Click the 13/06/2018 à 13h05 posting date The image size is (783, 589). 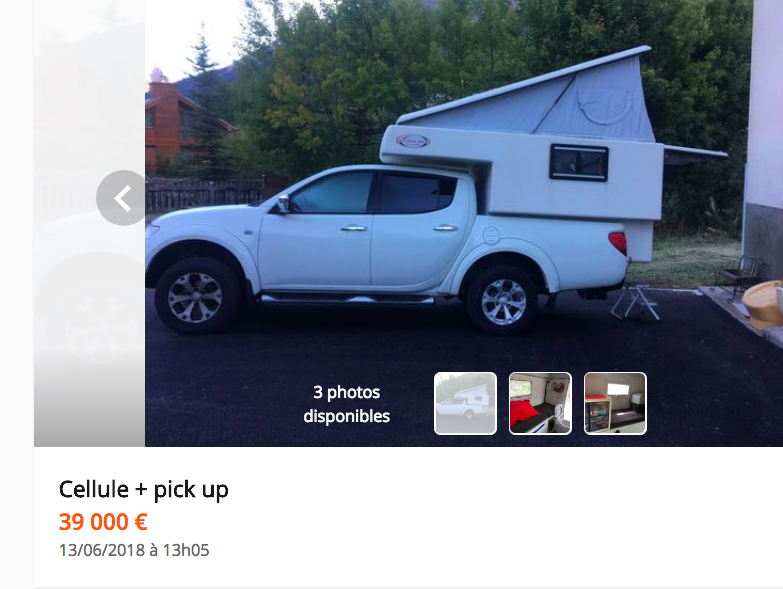(x=134, y=550)
